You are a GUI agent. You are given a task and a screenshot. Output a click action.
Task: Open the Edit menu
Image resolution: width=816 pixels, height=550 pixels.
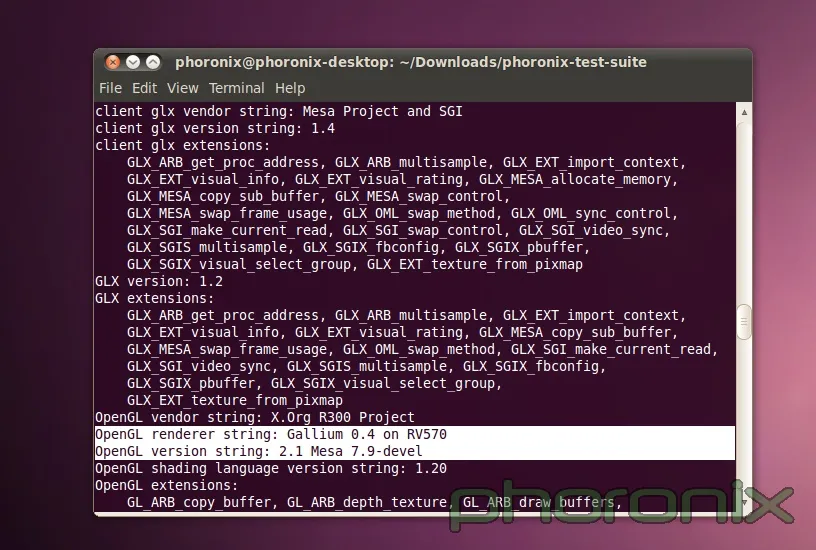(144, 88)
